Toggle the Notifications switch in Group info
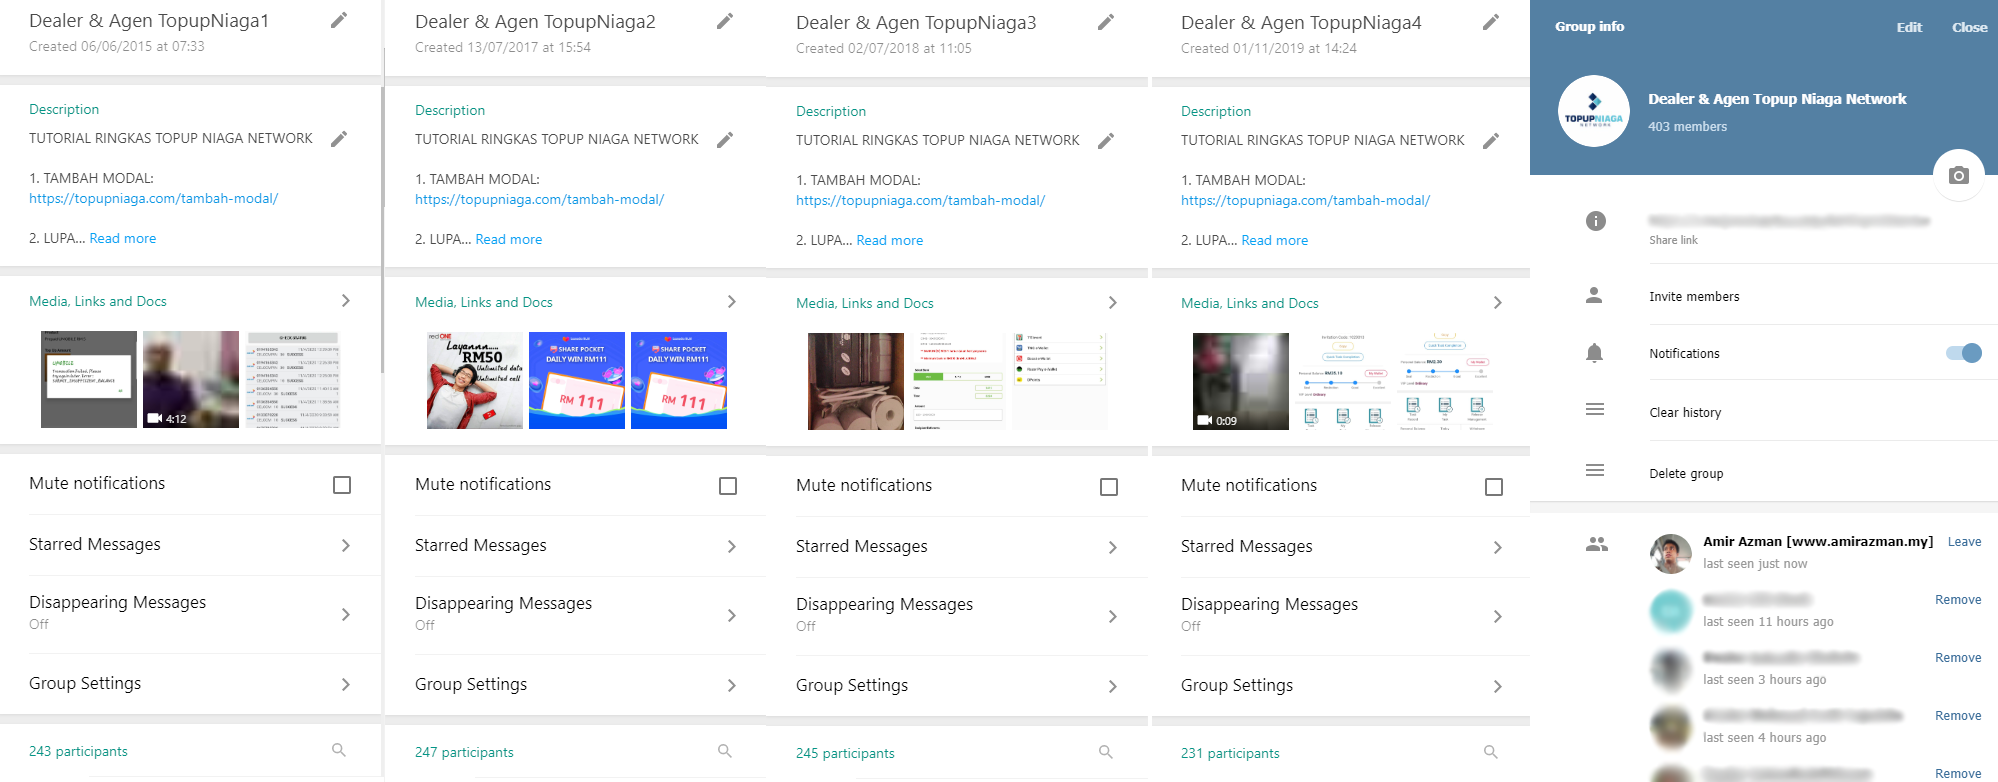The height and width of the screenshot is (782, 1998). 1964,353
